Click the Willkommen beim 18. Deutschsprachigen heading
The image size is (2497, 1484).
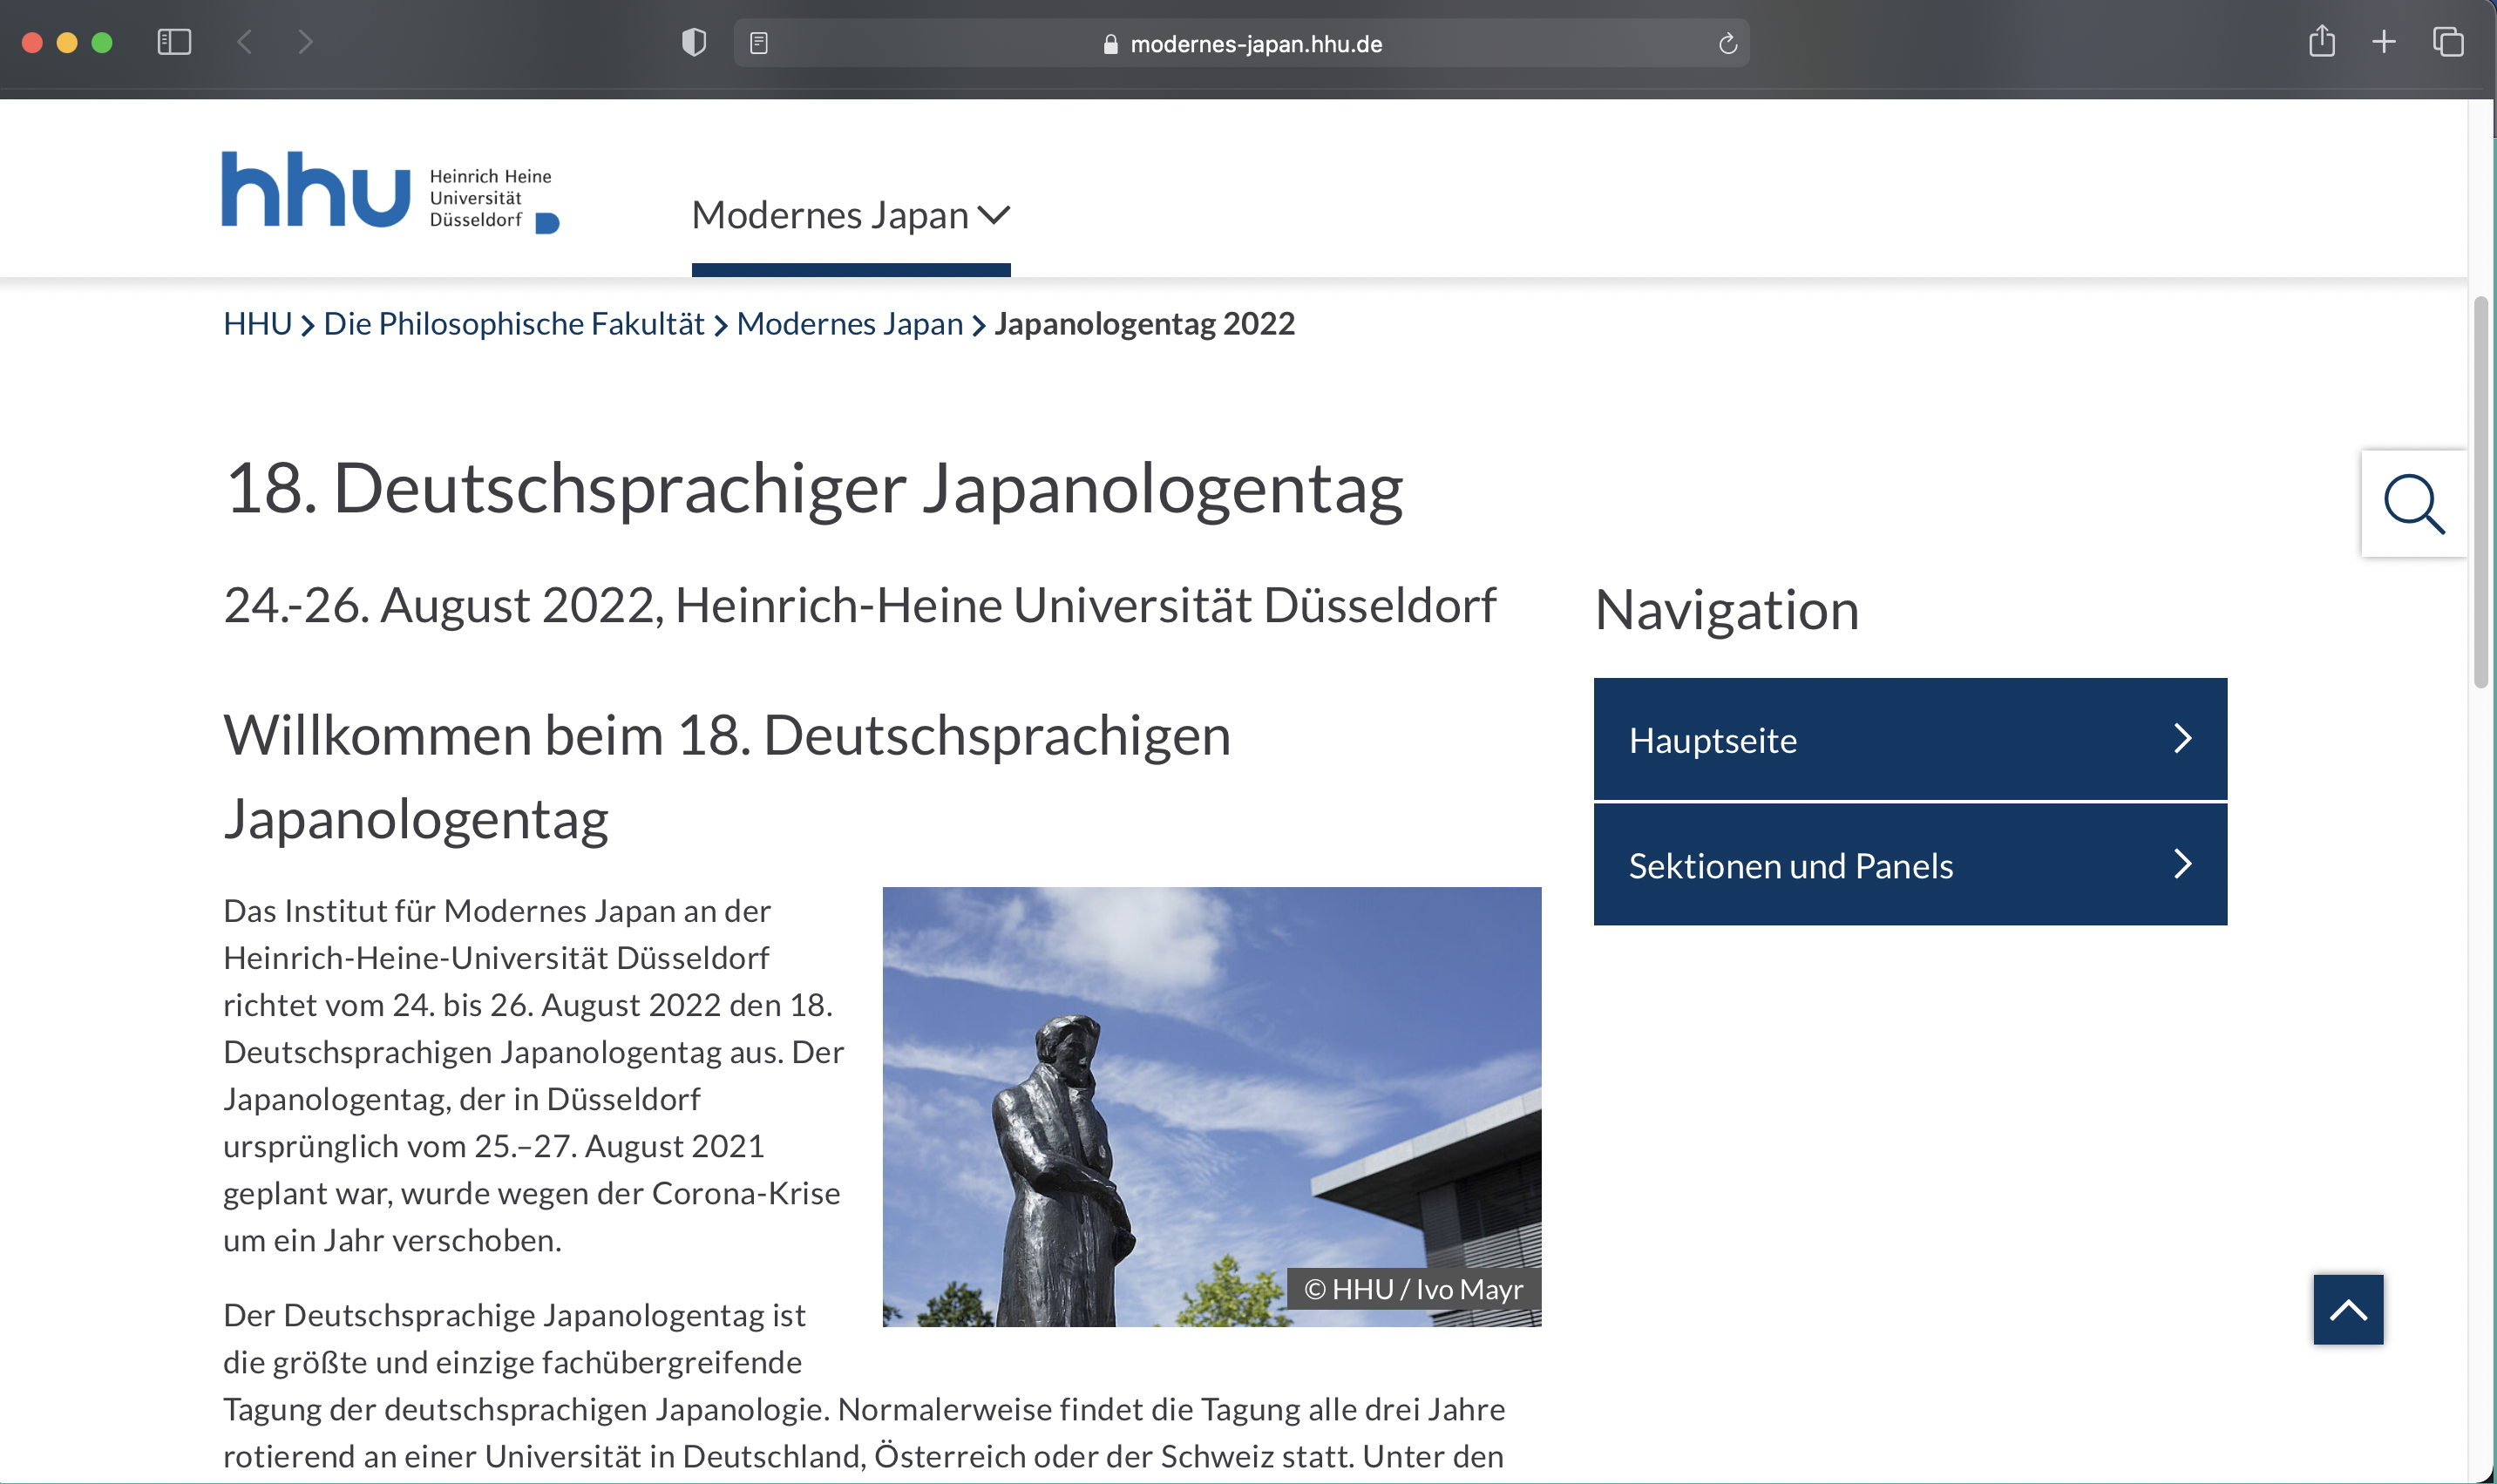pos(727,777)
